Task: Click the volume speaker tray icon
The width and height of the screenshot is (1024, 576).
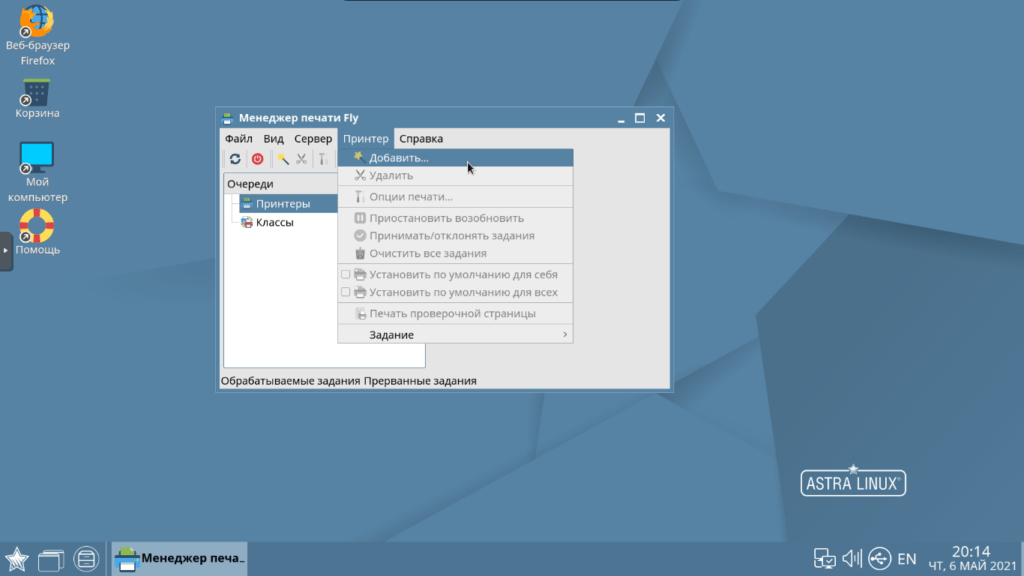Action: (852, 558)
